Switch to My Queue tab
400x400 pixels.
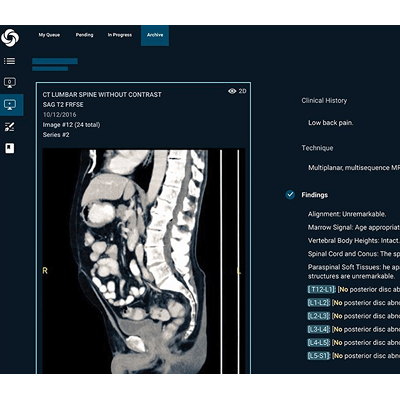click(49, 35)
